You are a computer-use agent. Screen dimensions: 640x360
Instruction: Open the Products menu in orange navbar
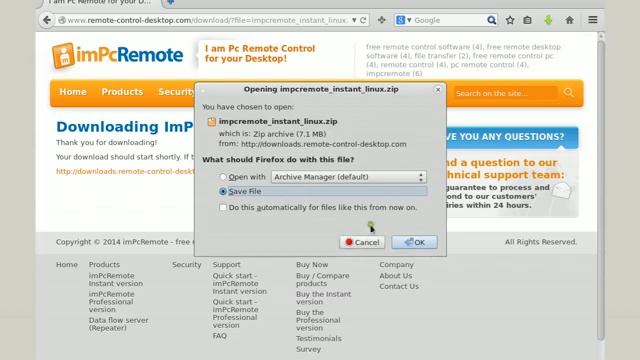coord(122,92)
